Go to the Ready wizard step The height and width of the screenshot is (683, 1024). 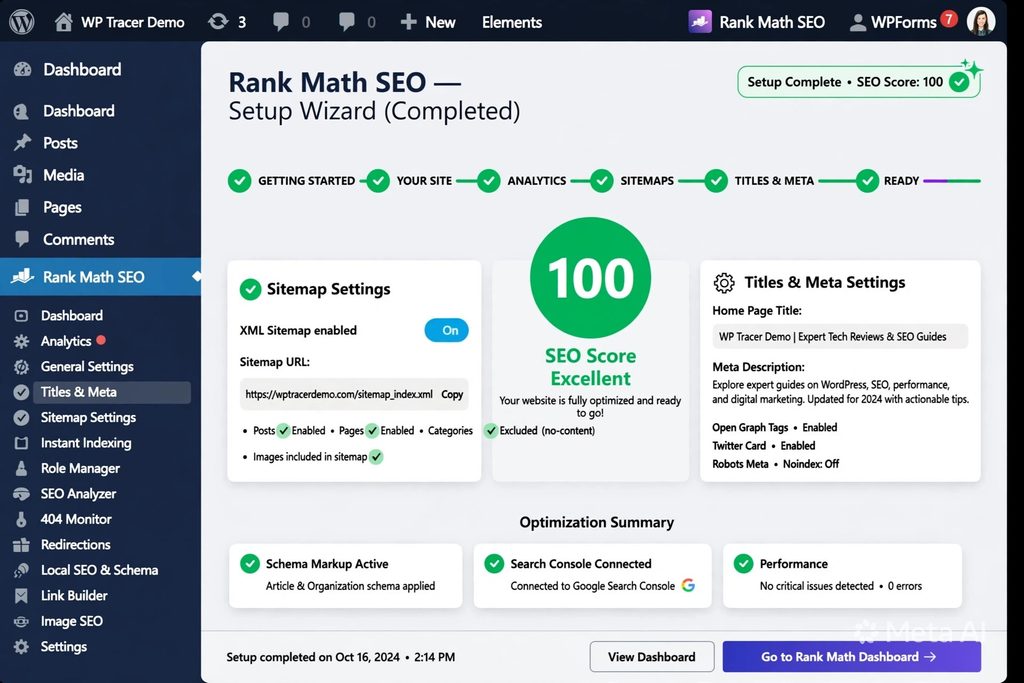point(888,181)
